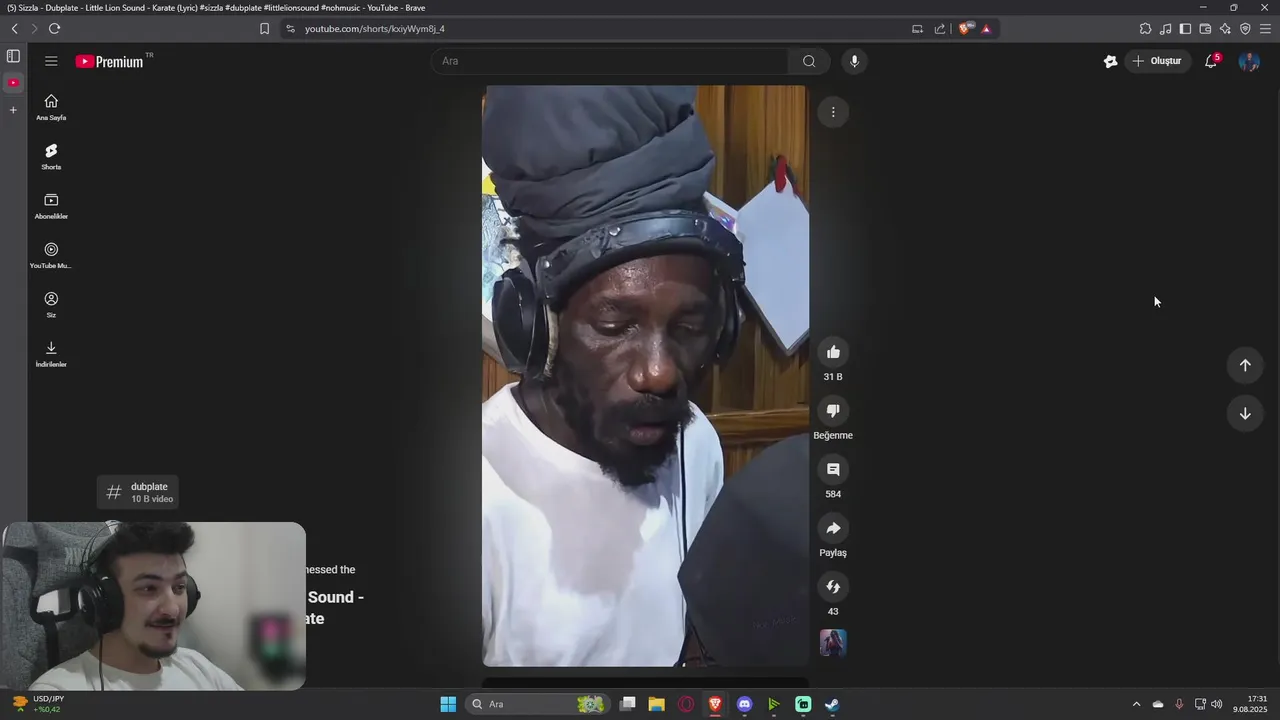Click the YouTube search magnifier button

(809, 61)
